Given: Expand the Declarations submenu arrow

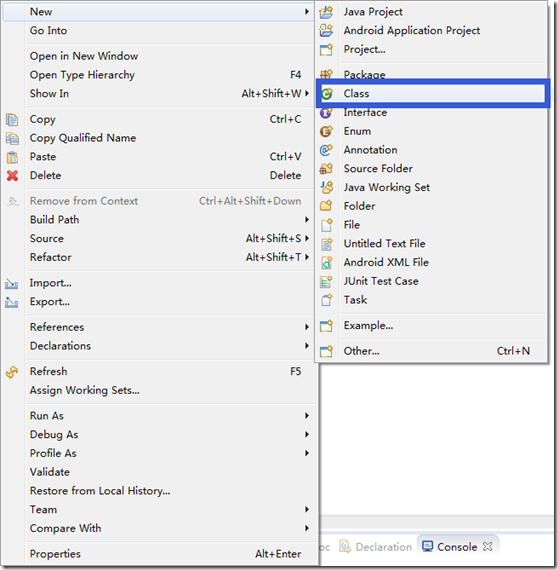Looking at the screenshot, I should click(x=307, y=346).
